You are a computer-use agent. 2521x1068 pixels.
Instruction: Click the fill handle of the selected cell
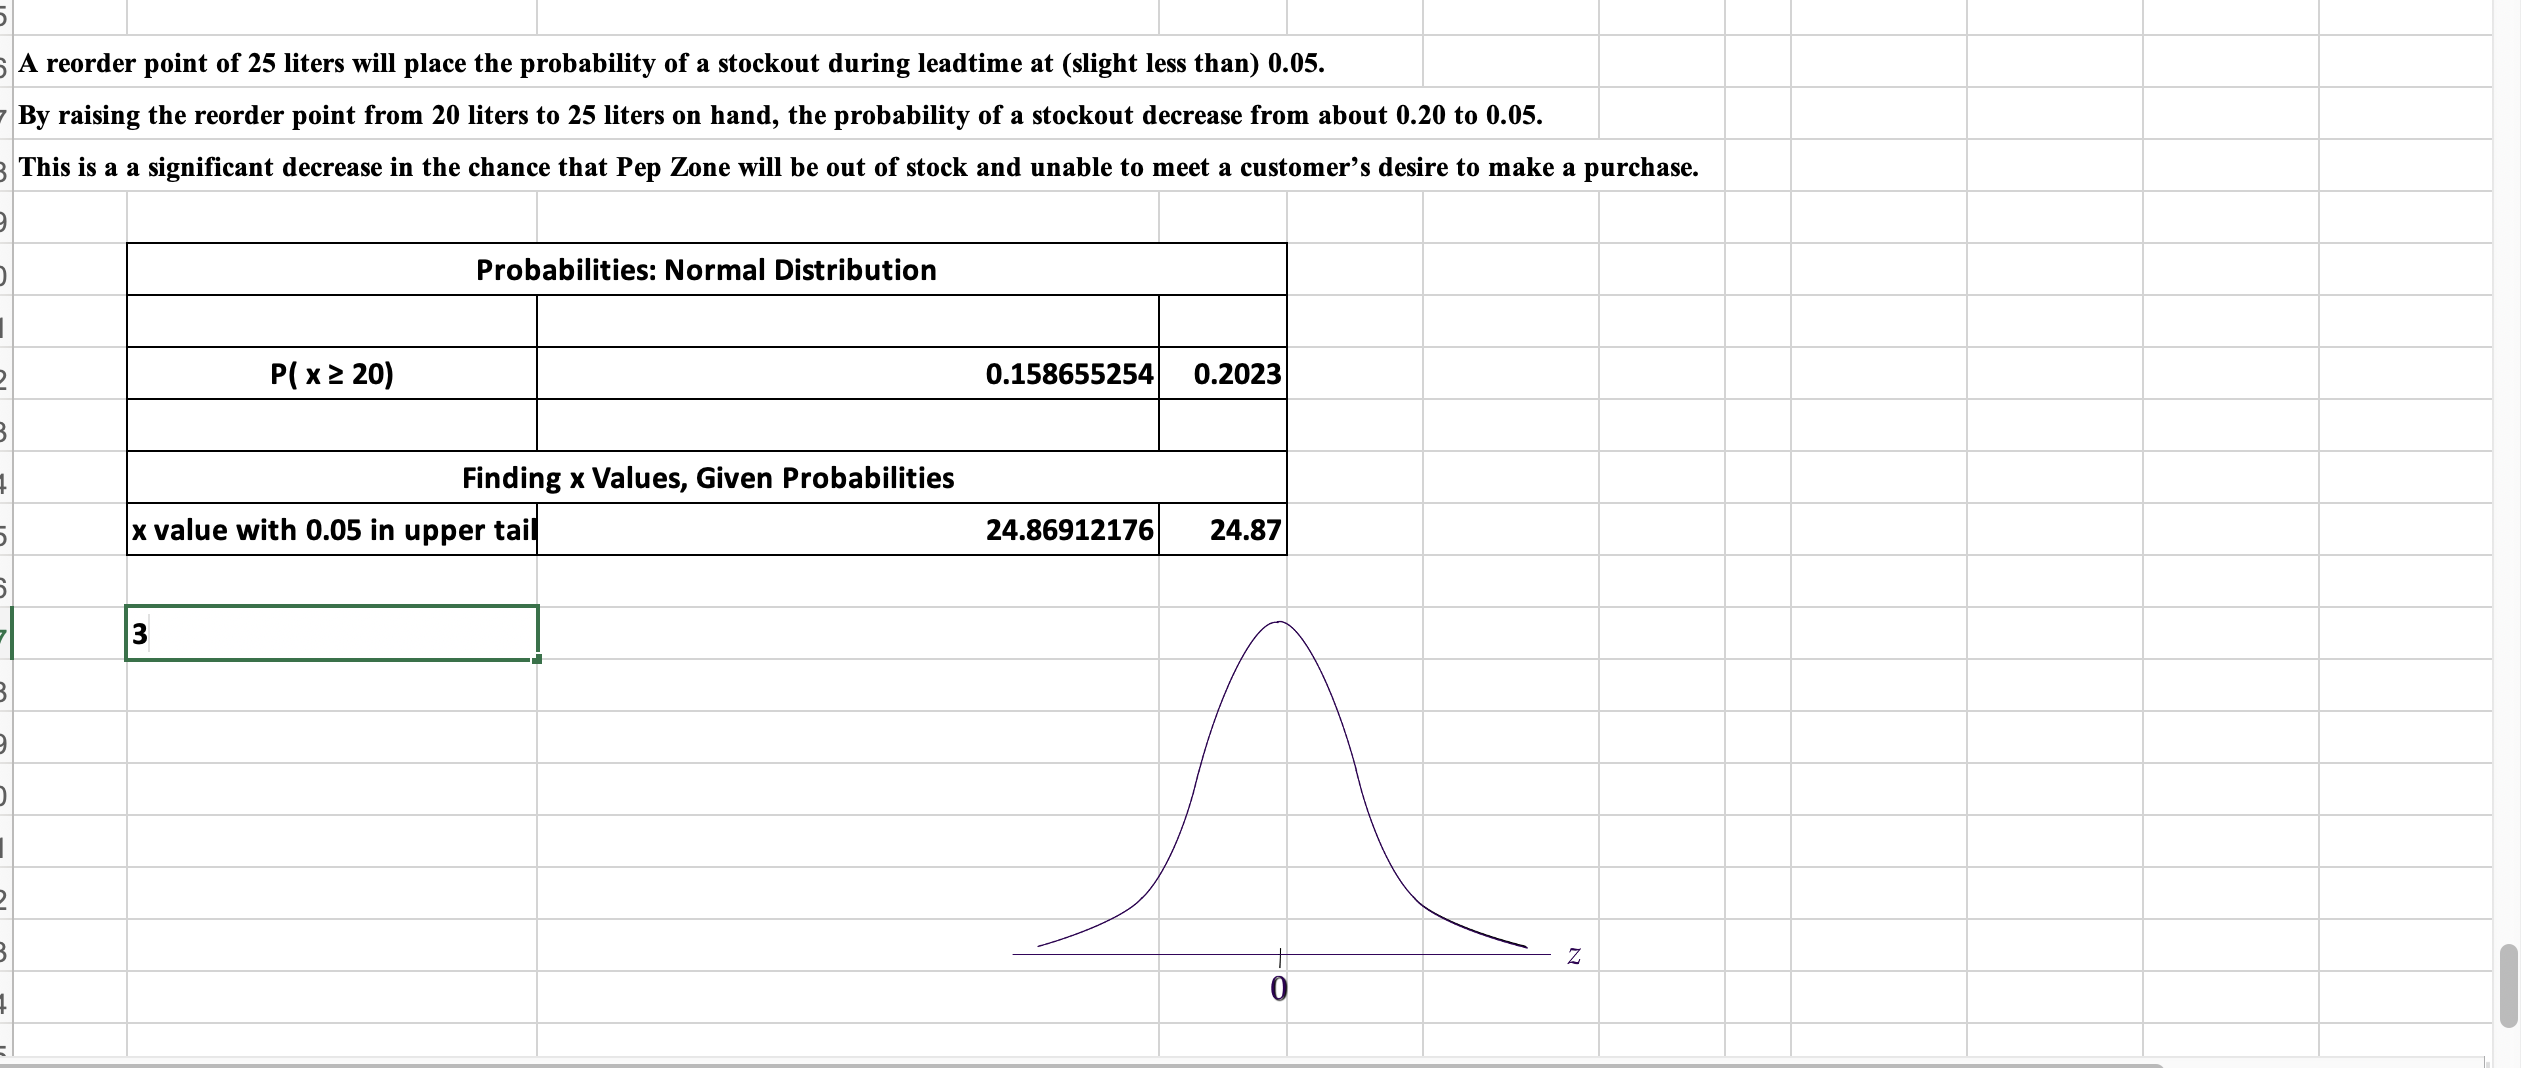[x=538, y=662]
